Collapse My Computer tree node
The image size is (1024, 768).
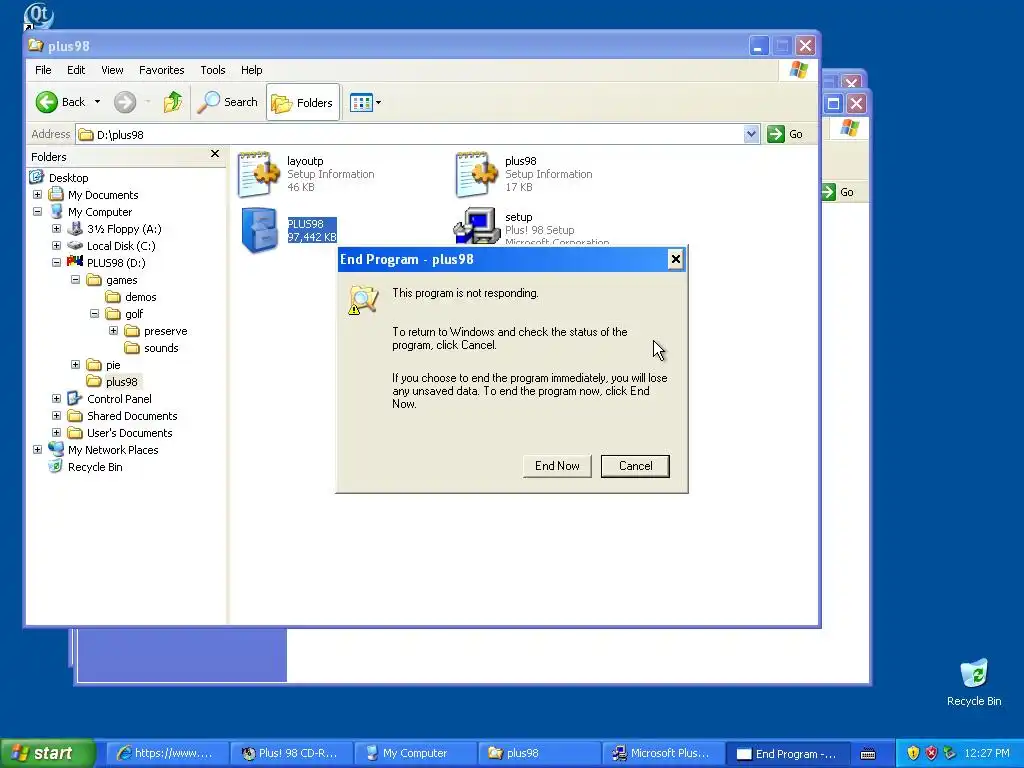tap(37, 212)
